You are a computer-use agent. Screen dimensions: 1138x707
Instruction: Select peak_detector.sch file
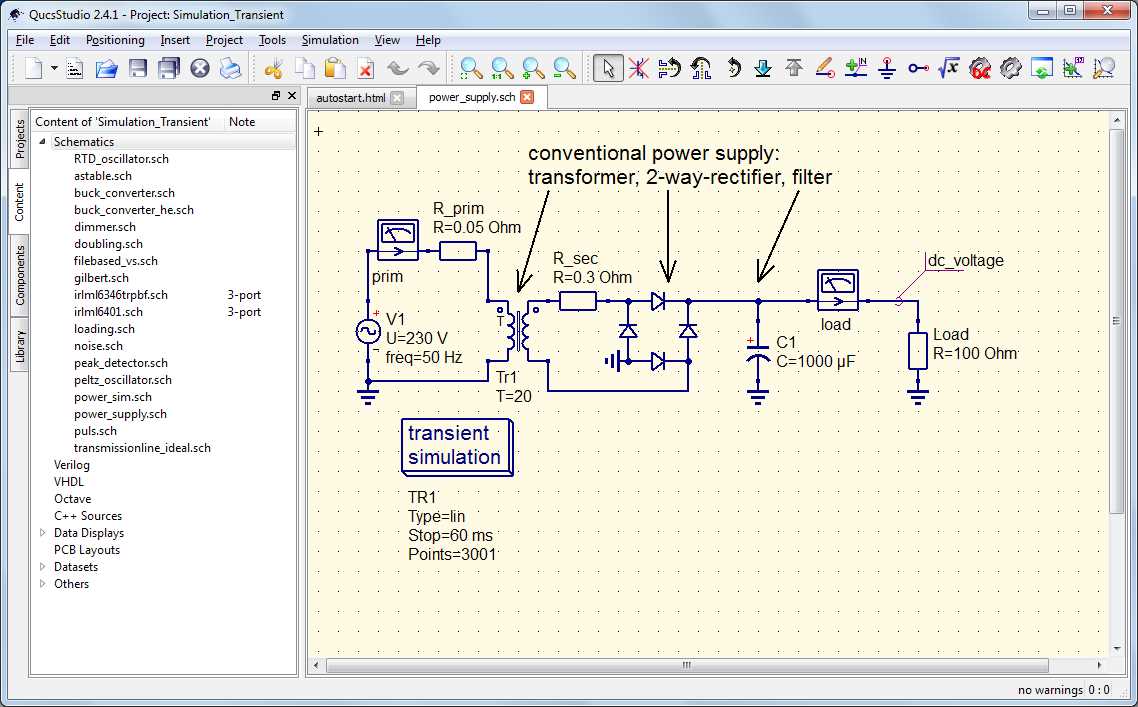120,363
